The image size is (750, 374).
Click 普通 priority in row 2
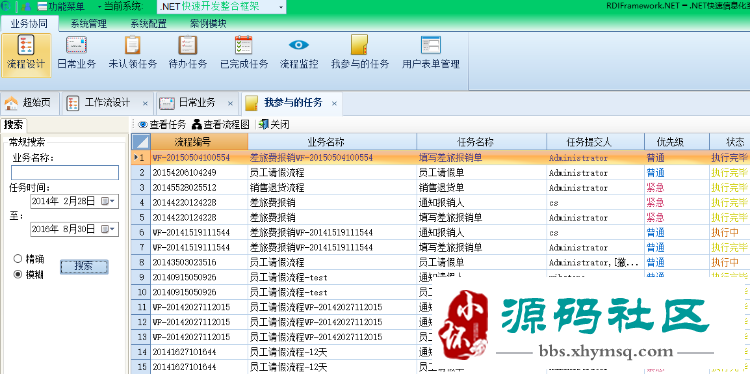[x=676, y=173]
